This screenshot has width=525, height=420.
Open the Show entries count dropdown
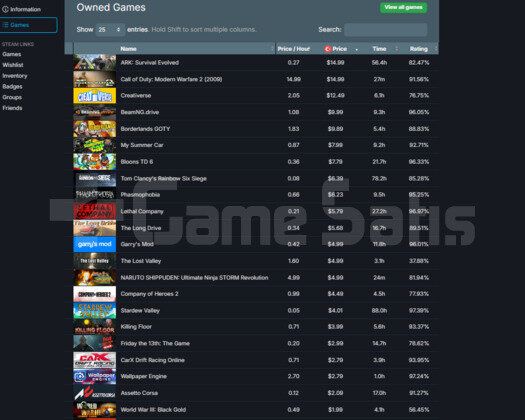point(110,30)
